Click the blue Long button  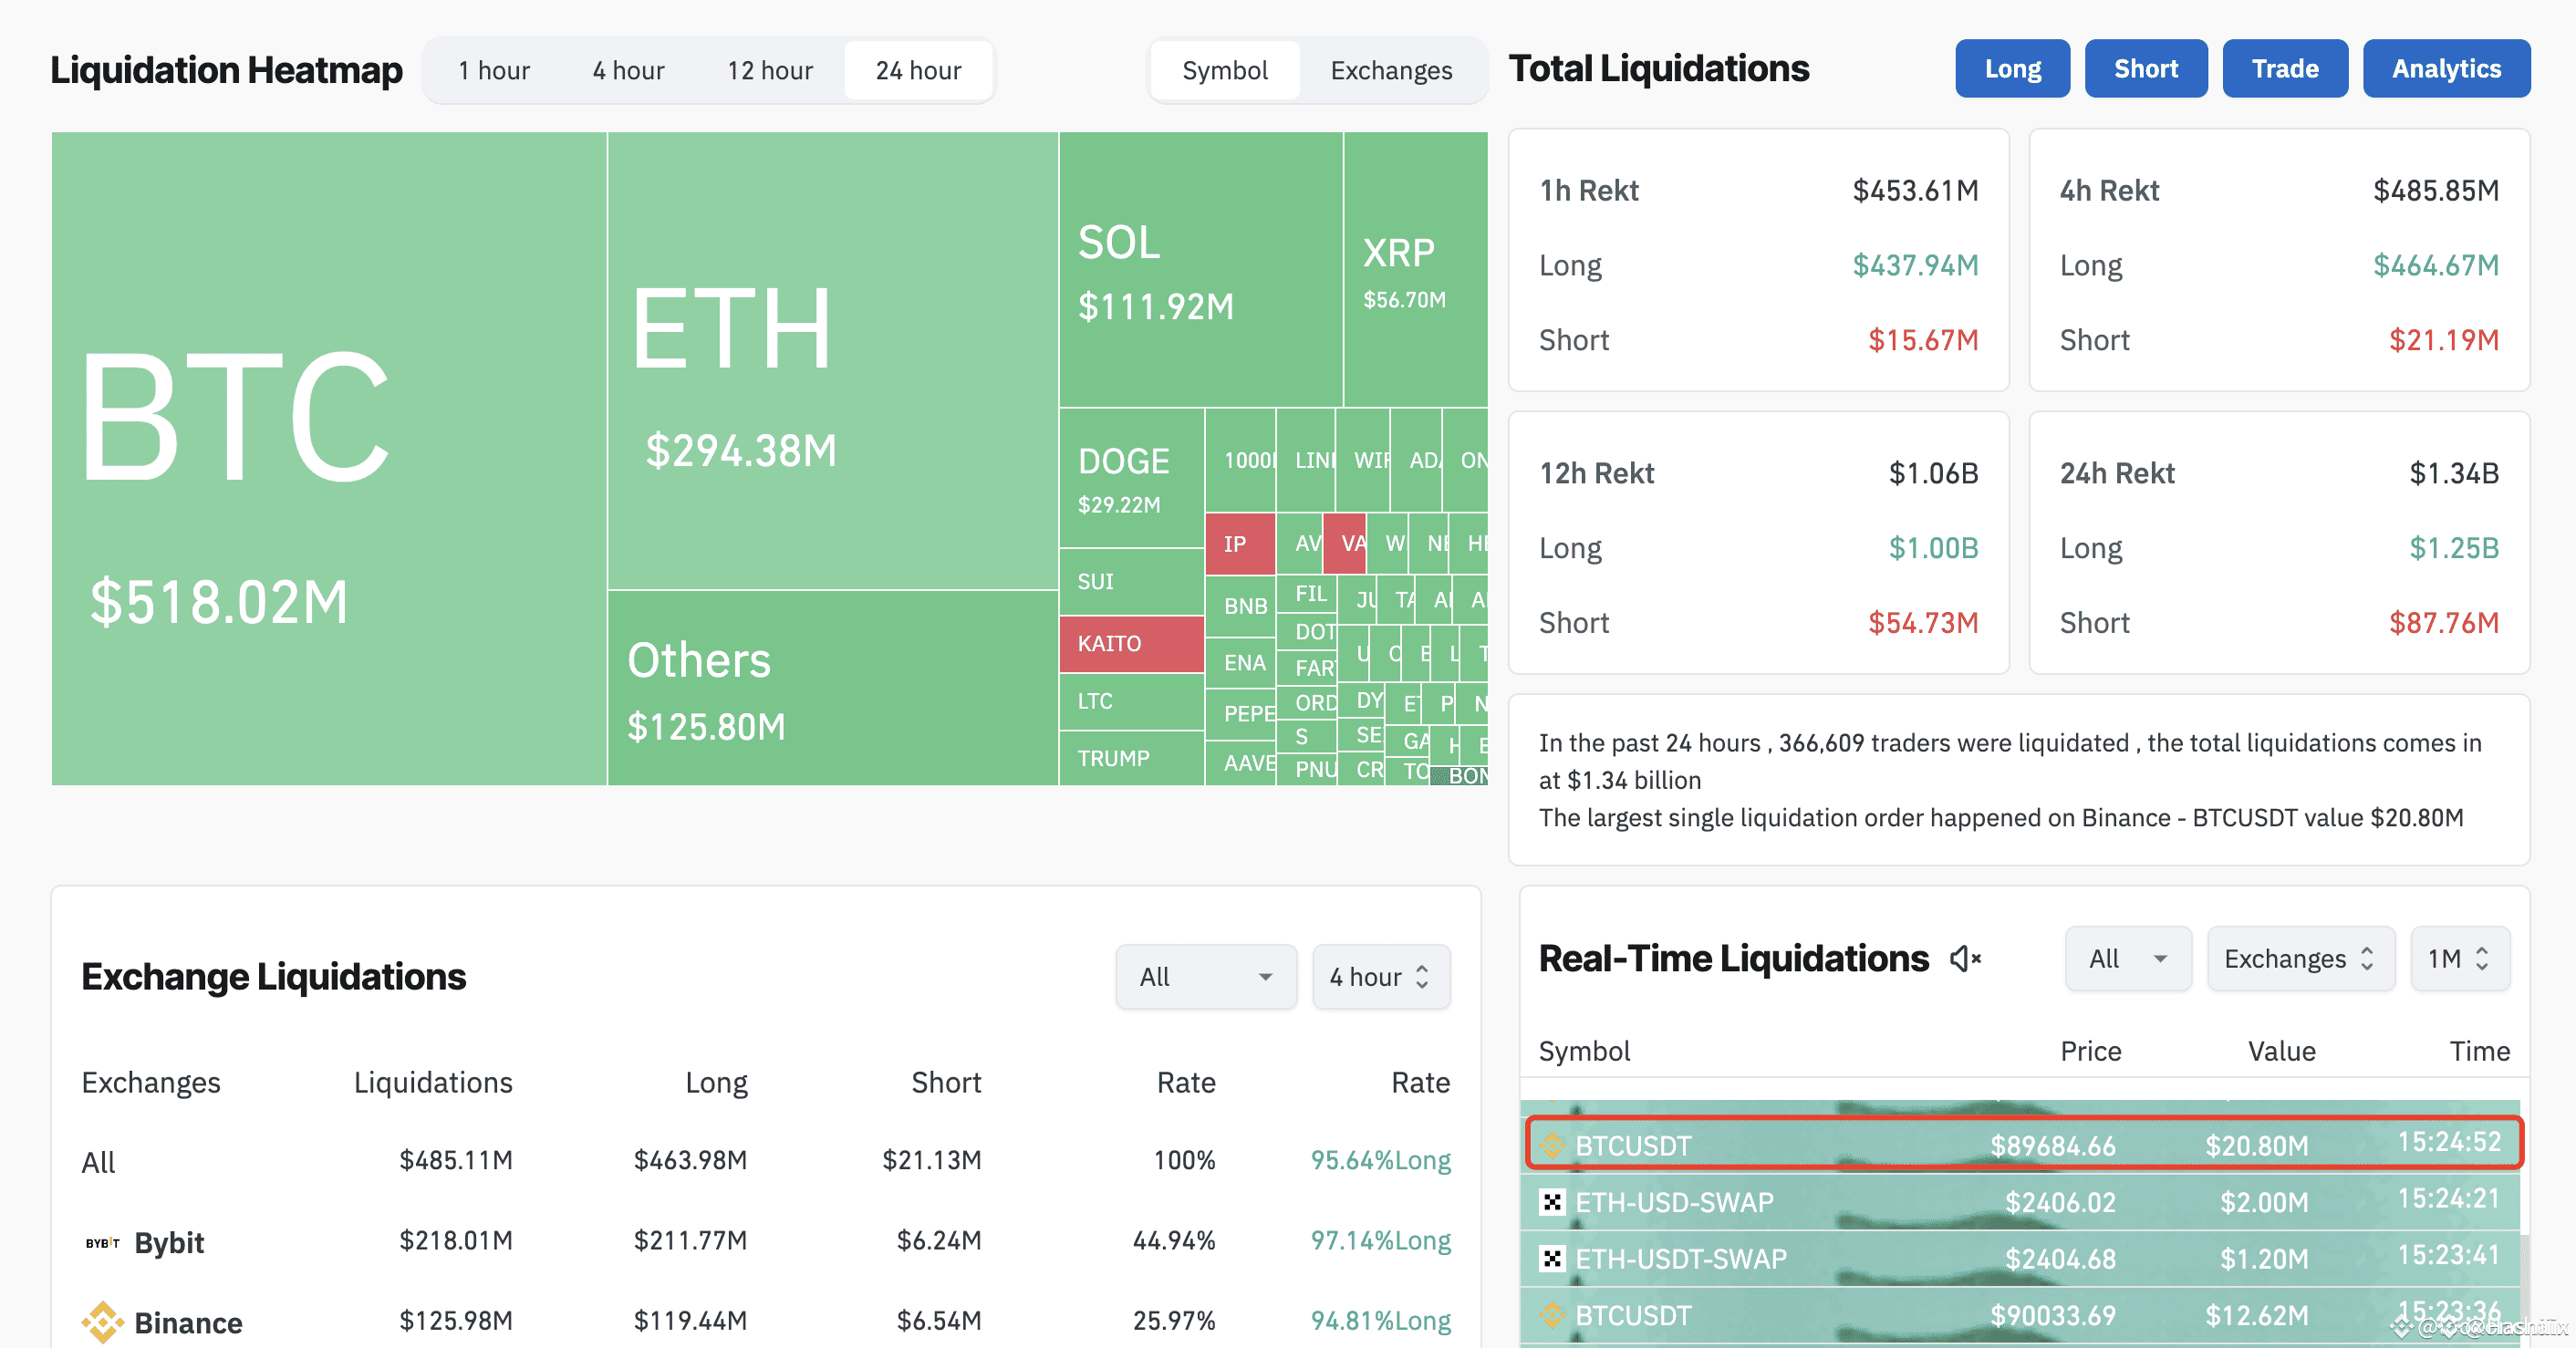pyautogui.click(x=2012, y=69)
